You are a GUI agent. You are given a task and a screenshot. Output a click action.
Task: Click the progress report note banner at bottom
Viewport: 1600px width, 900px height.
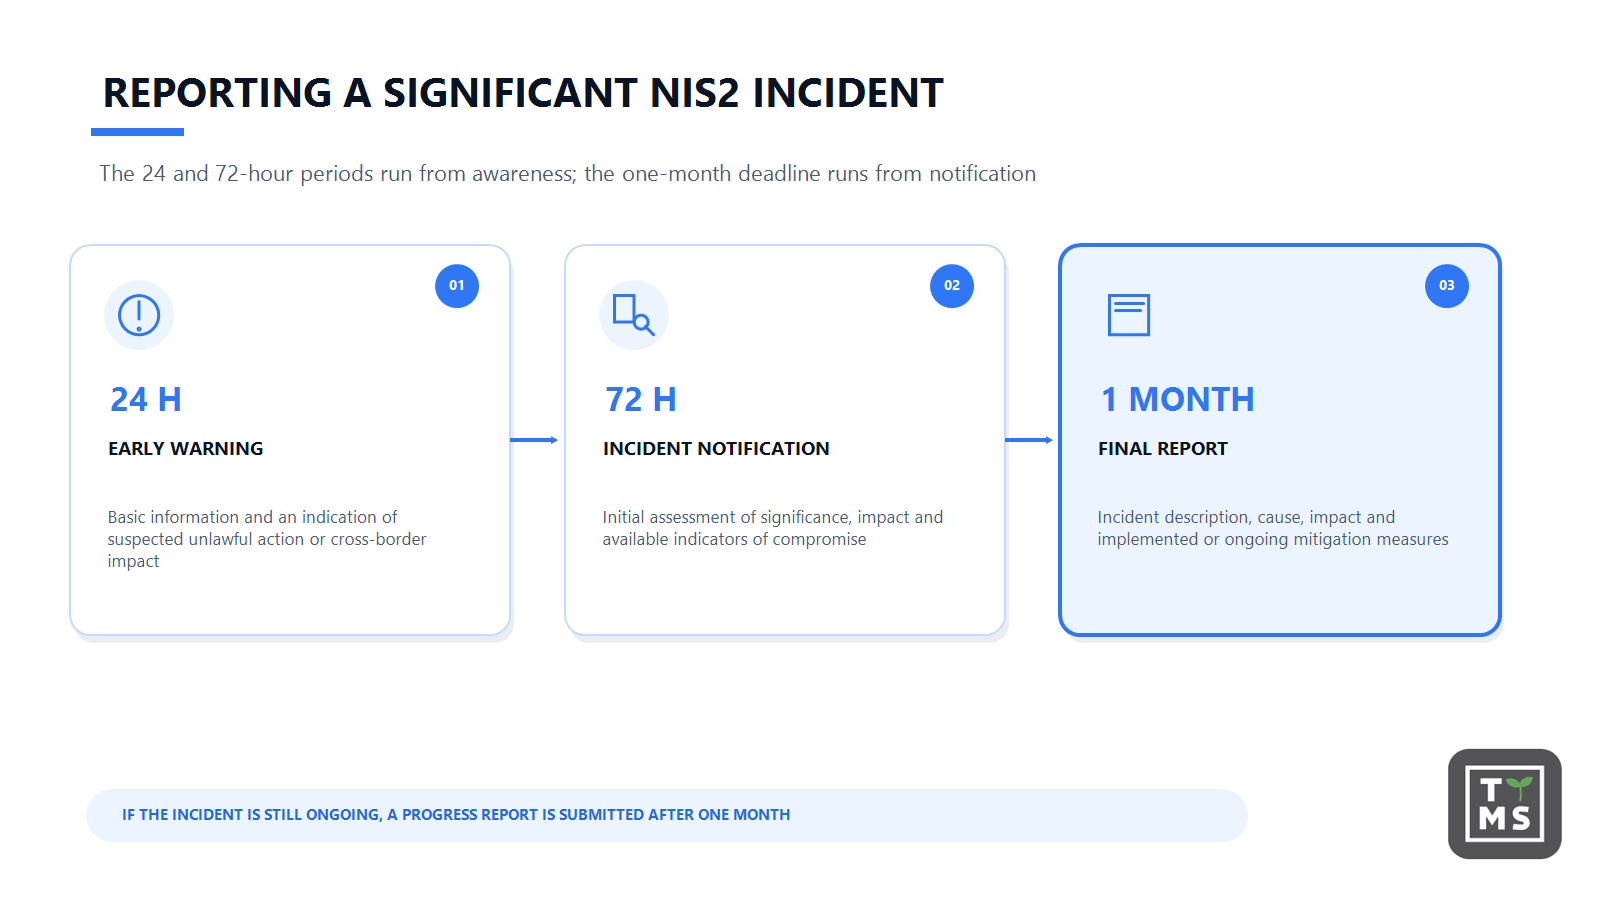coord(667,815)
